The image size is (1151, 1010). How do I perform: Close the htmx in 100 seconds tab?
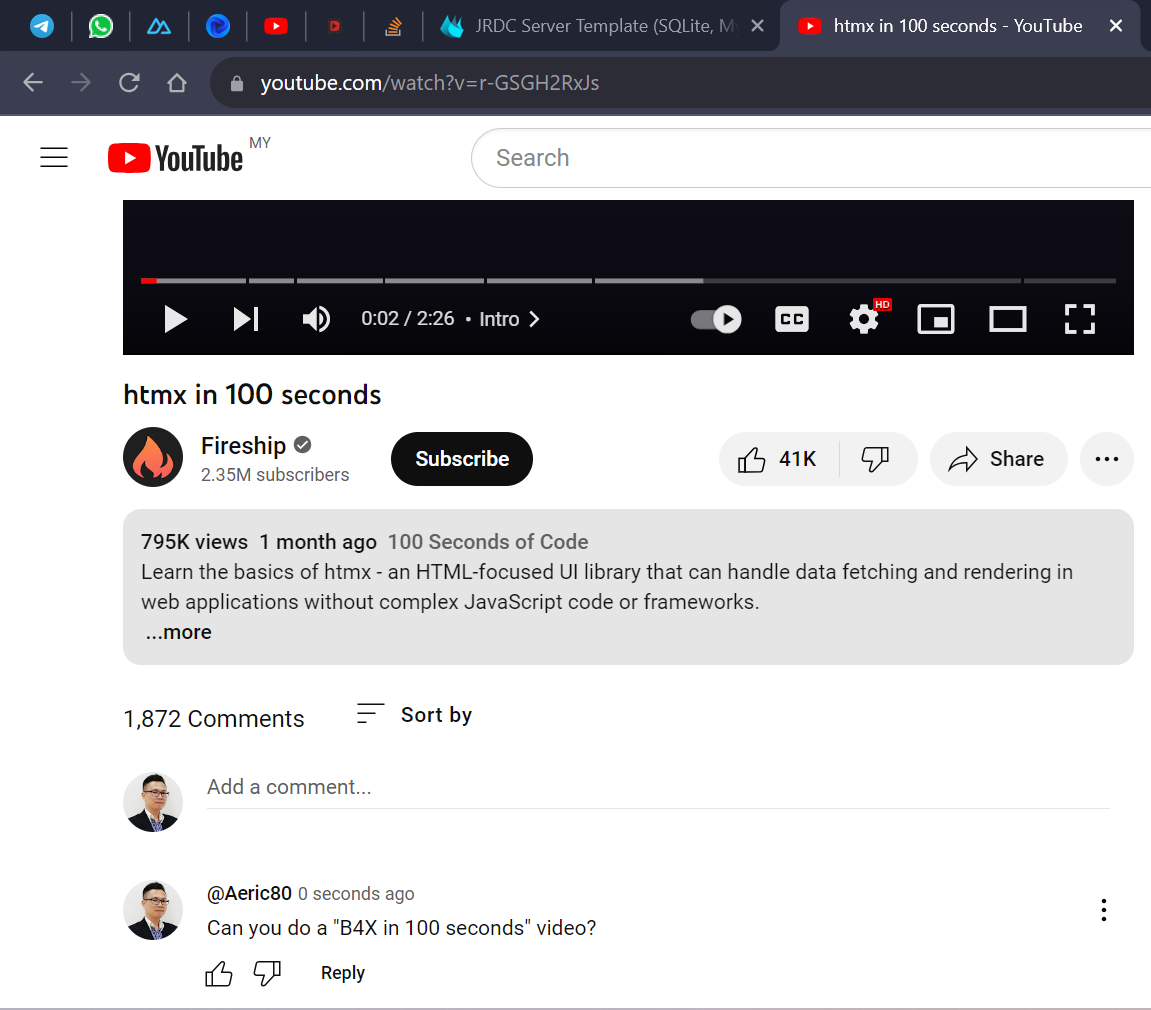[x=1116, y=26]
